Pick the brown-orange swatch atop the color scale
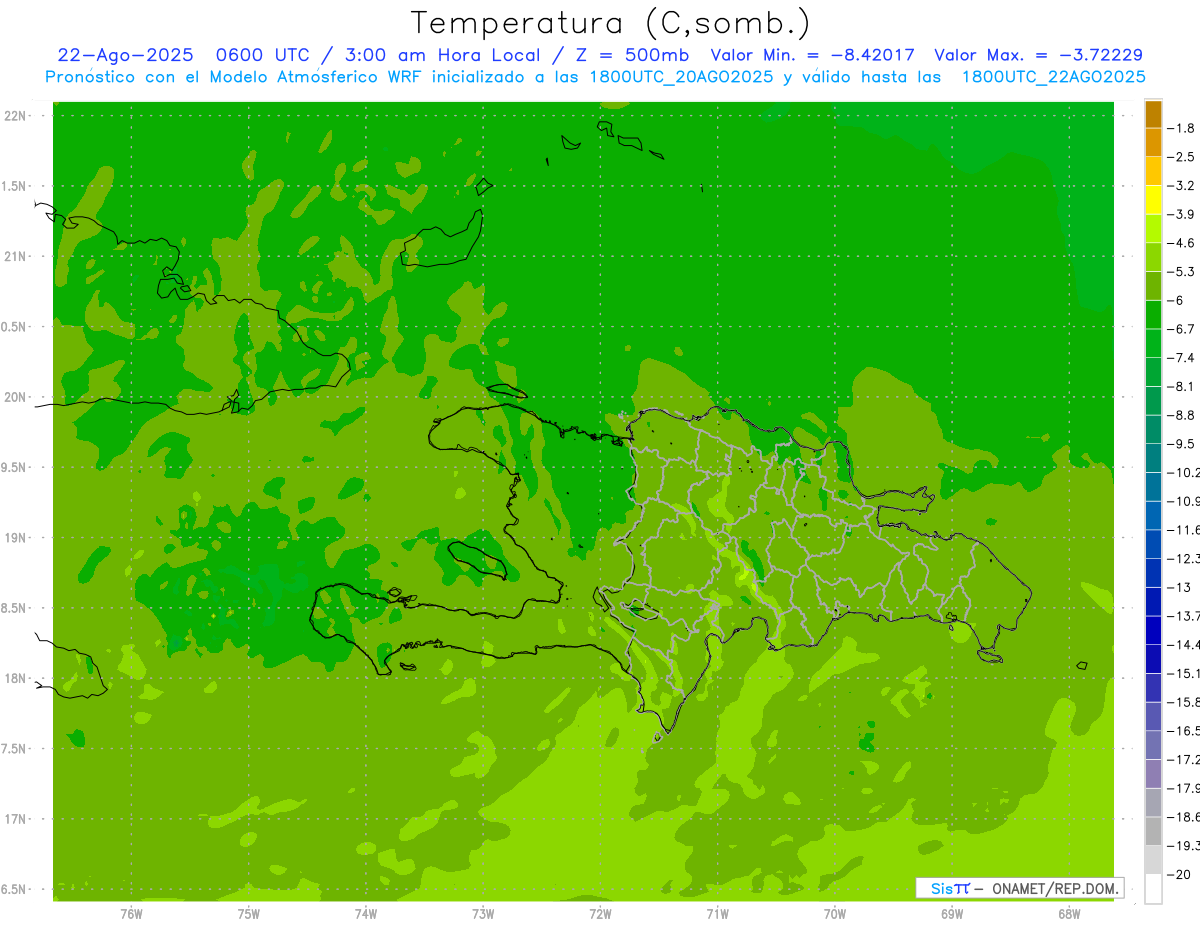The image size is (1200, 927). tap(1153, 114)
